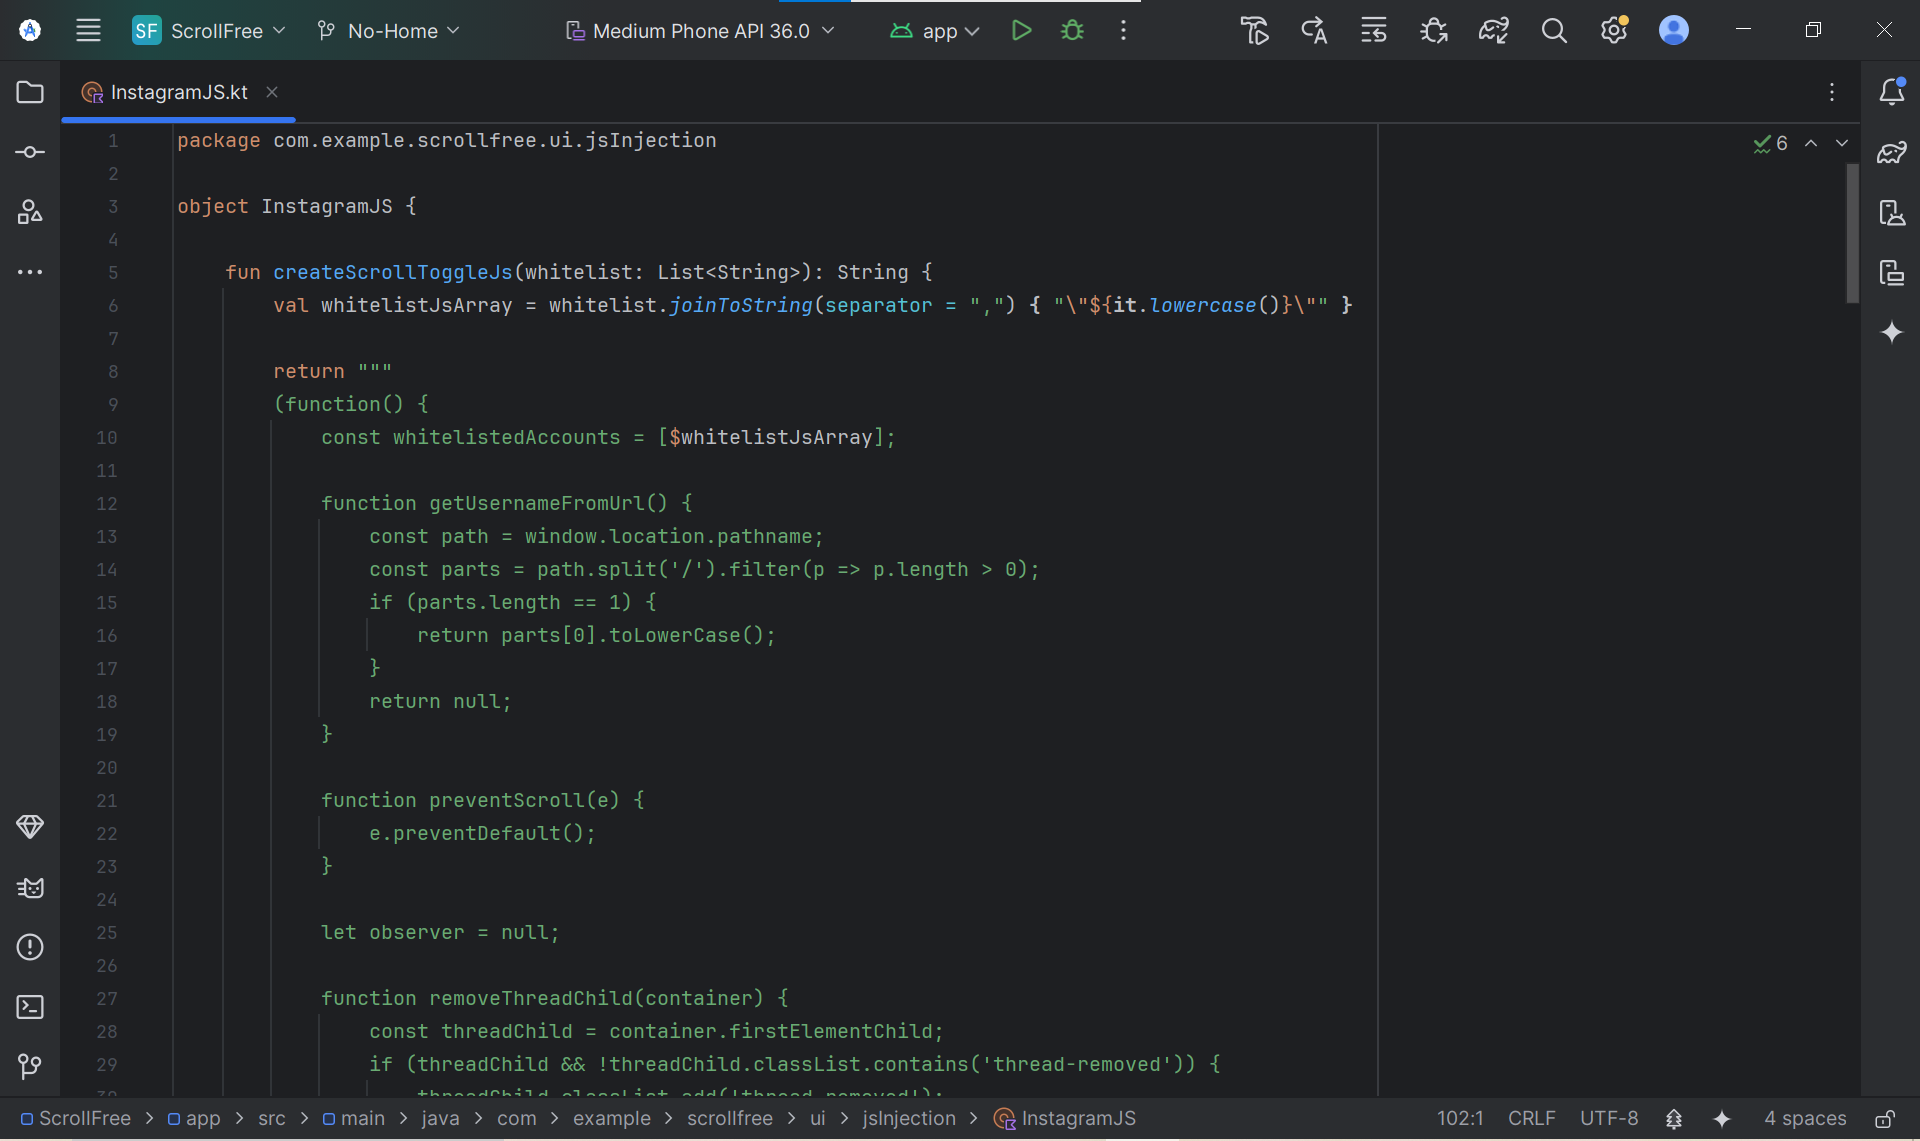Close the InstagramJS.kt tab

[272, 92]
